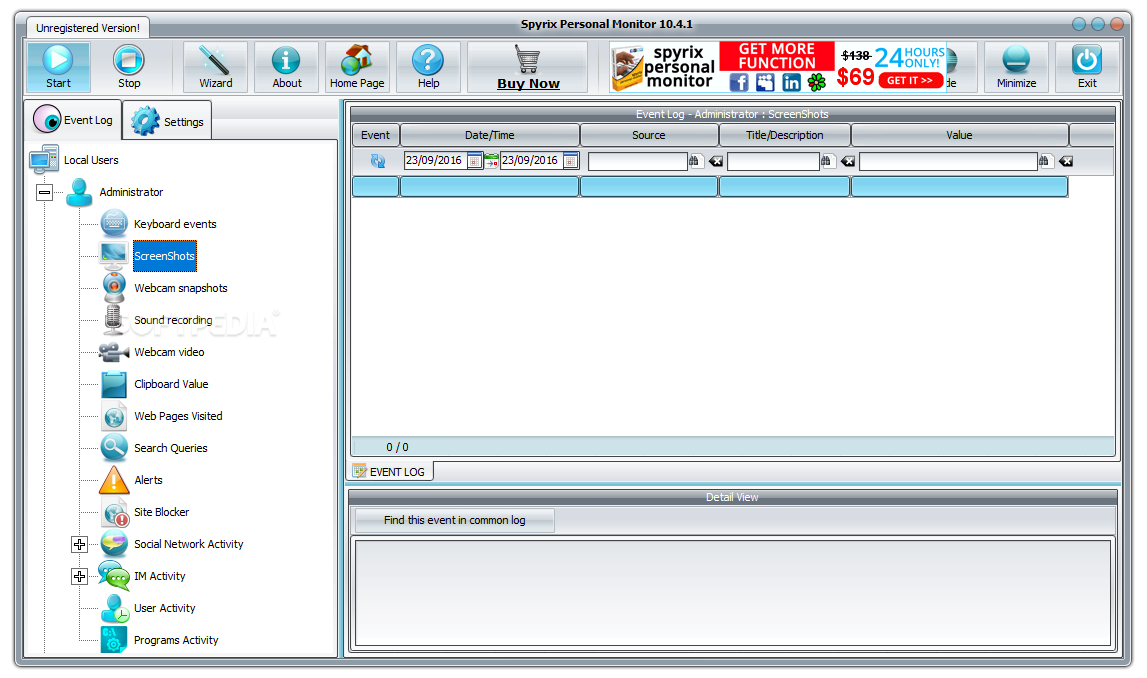The height and width of the screenshot is (678, 1147).
Task: Click the Source filter binoculars search icon
Action: [694, 161]
